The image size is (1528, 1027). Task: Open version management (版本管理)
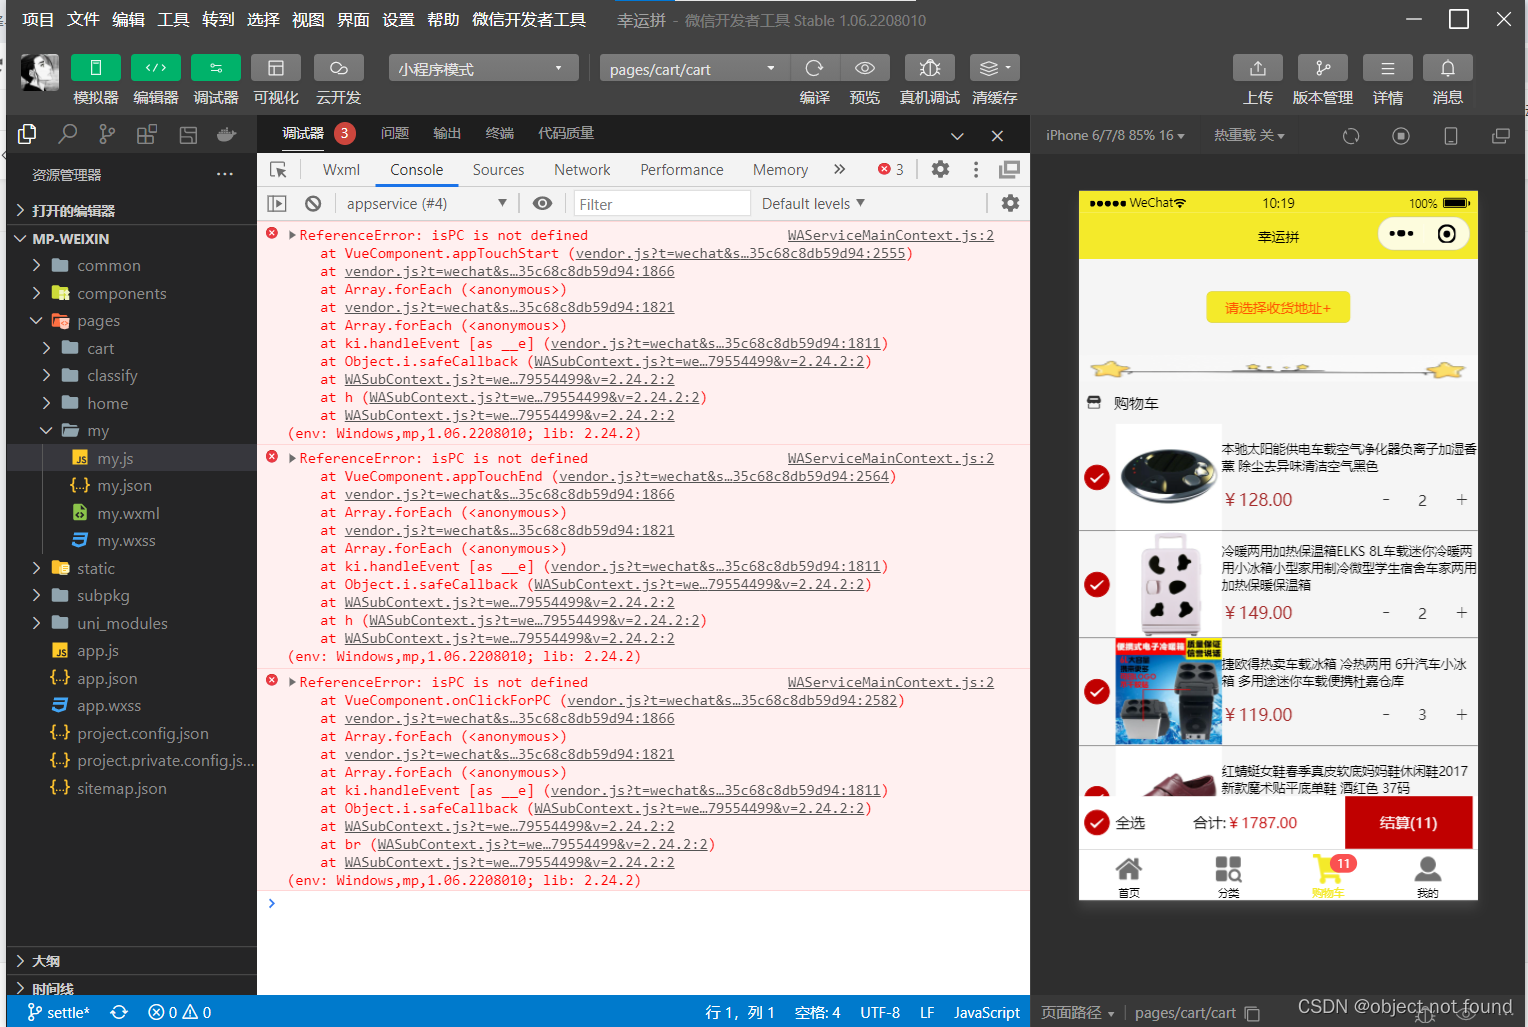1323,68
